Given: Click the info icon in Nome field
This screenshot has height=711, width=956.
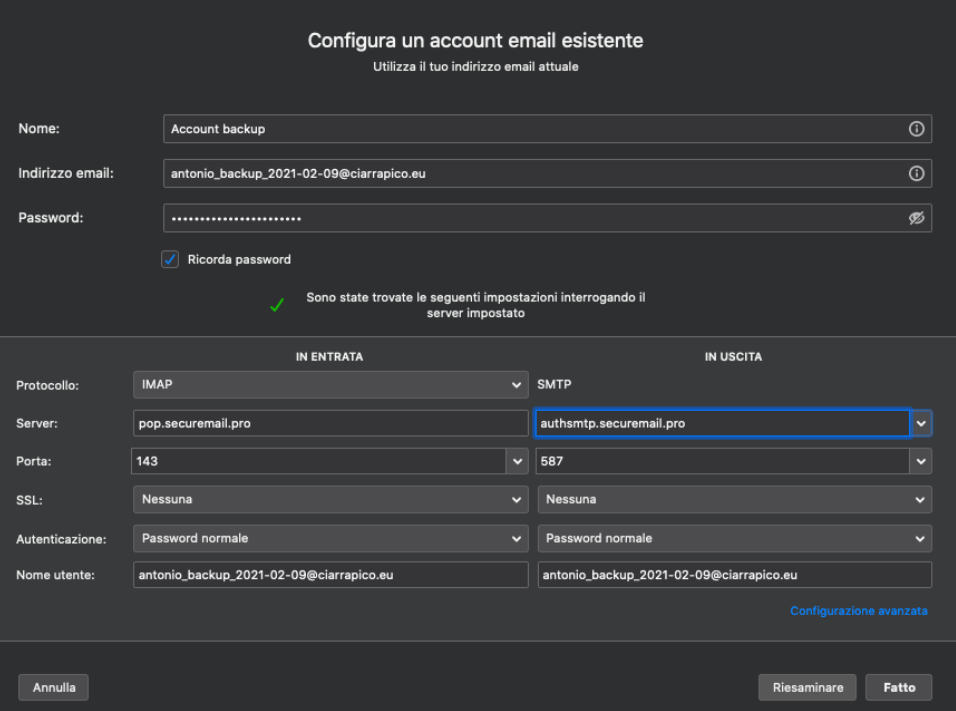Looking at the screenshot, I should pos(915,129).
